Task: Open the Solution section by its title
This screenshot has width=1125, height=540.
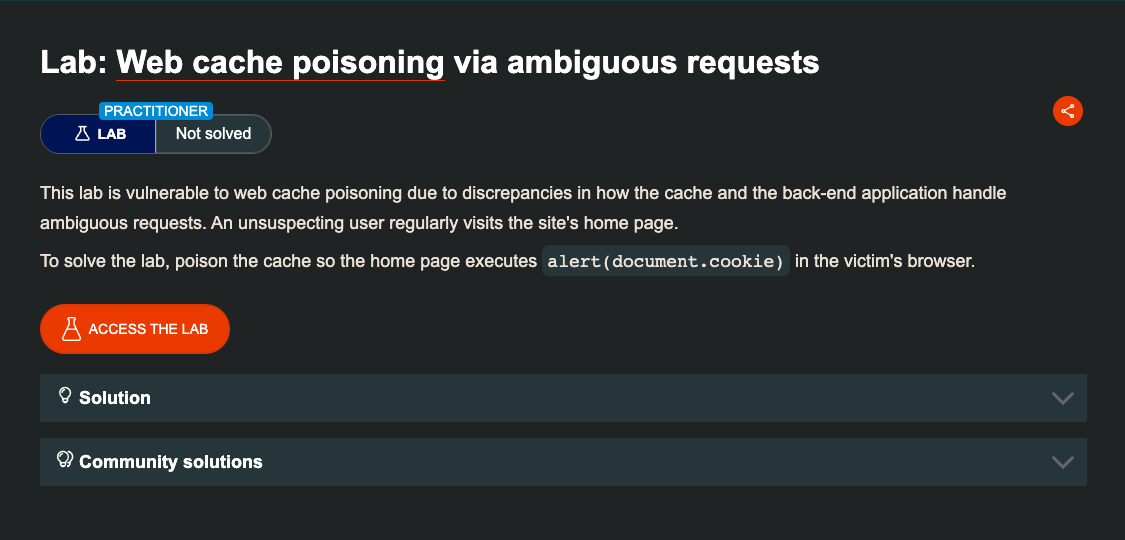Action: pos(115,398)
